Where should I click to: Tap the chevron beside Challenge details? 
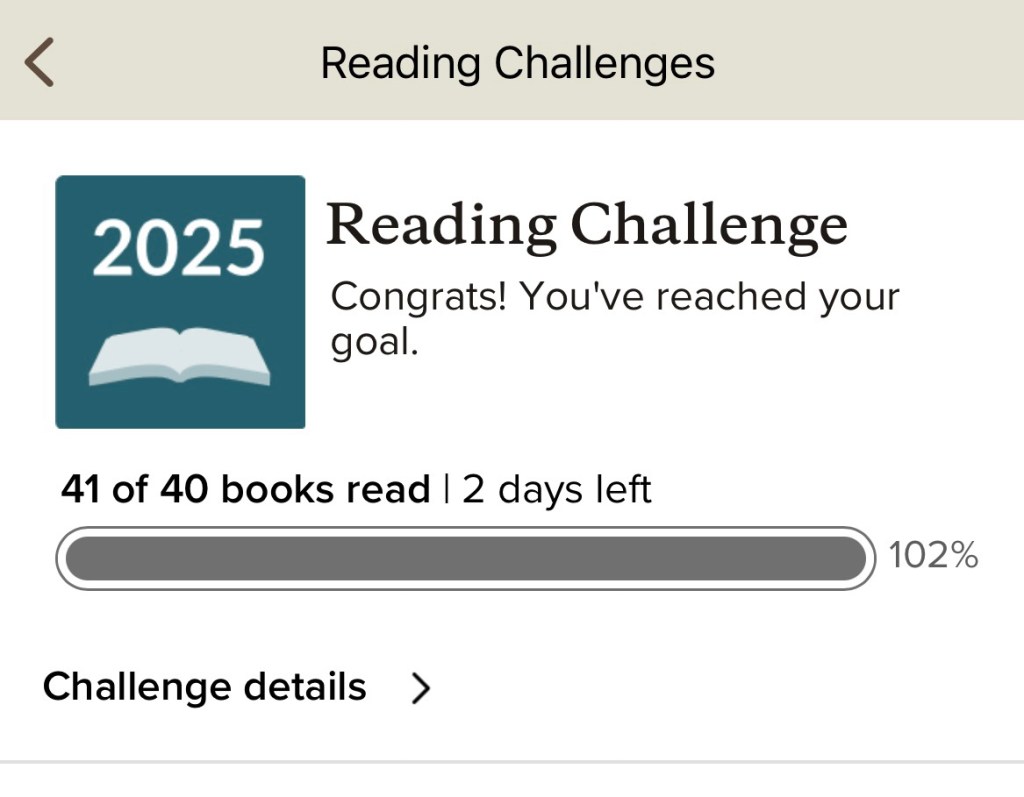pos(421,688)
